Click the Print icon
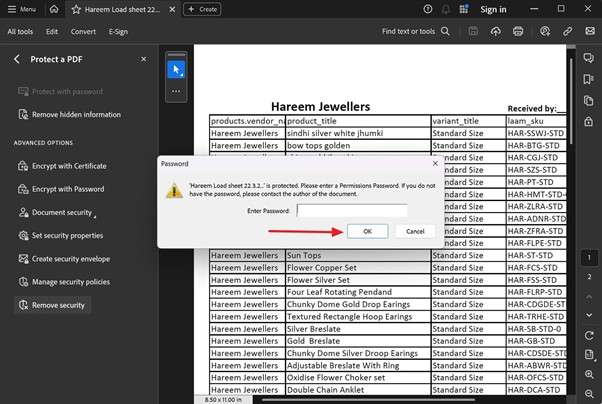602x404 pixels. coord(518,31)
